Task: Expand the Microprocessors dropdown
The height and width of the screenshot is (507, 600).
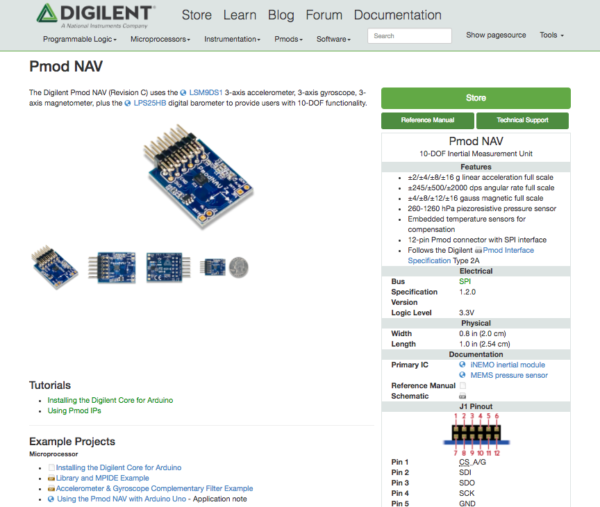Action: pos(160,39)
